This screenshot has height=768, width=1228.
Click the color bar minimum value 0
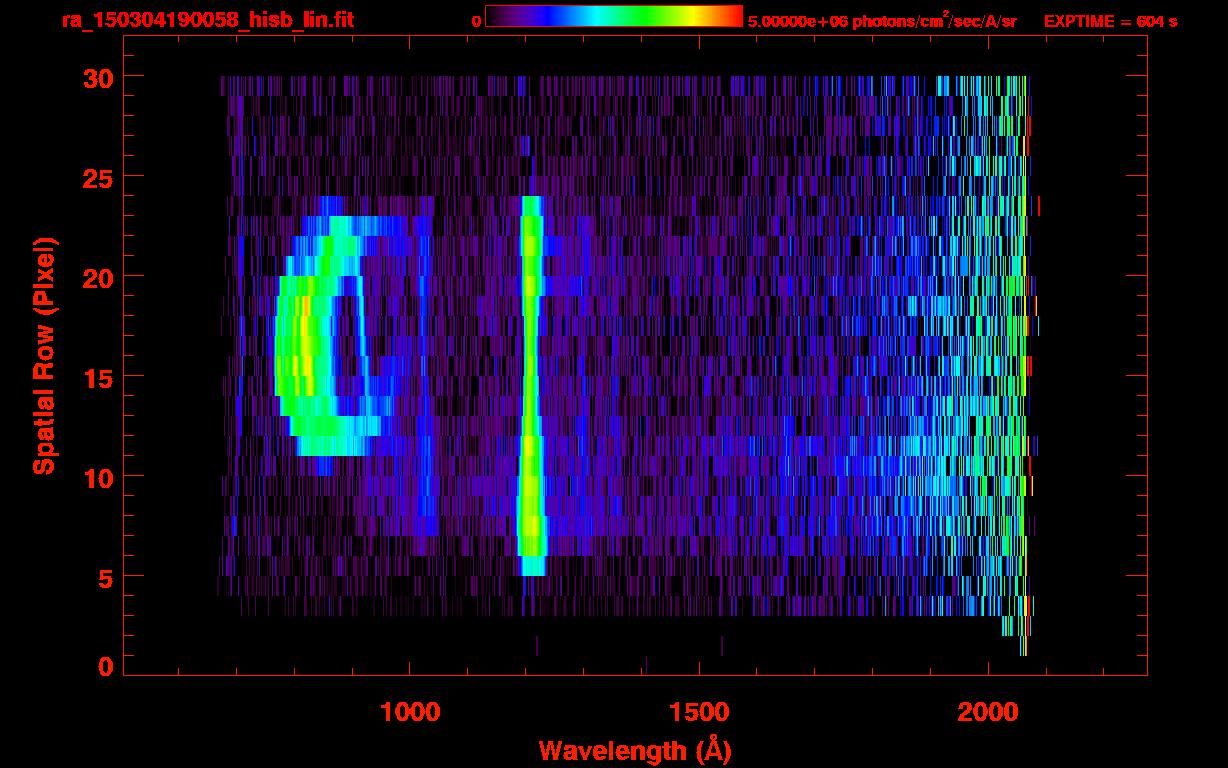tap(477, 21)
